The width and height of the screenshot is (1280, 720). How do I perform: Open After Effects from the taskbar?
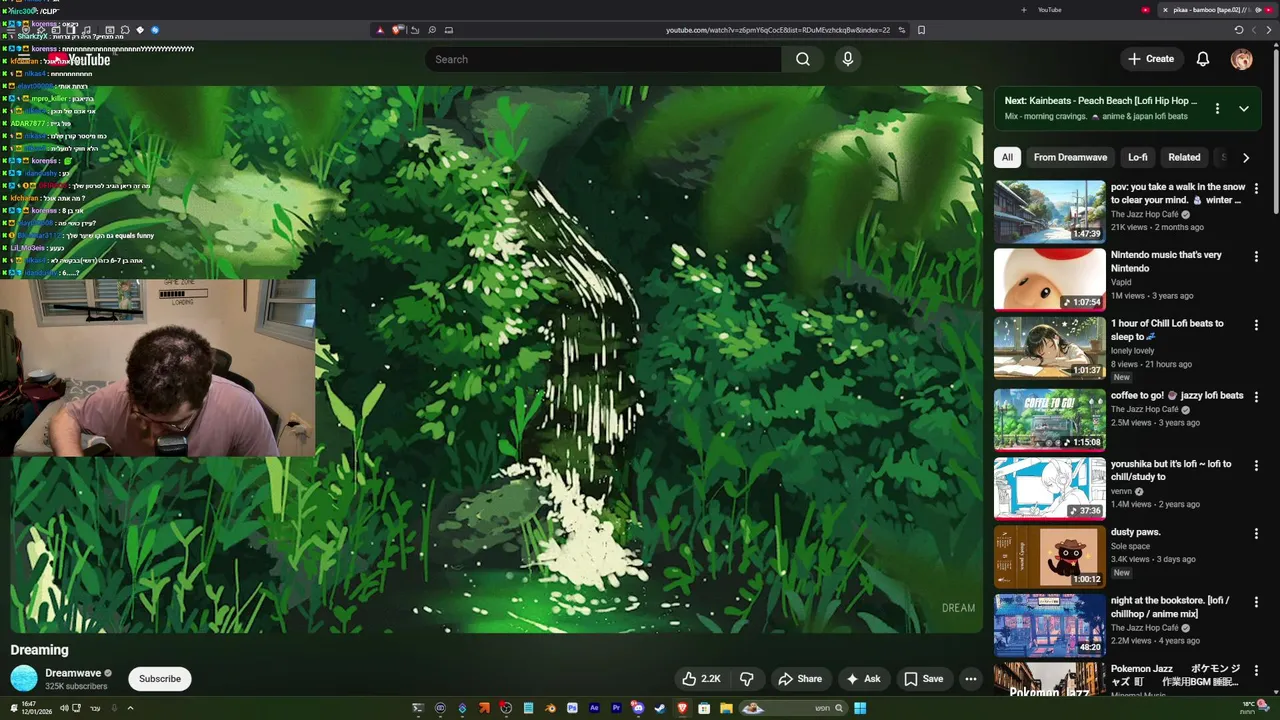click(x=594, y=708)
